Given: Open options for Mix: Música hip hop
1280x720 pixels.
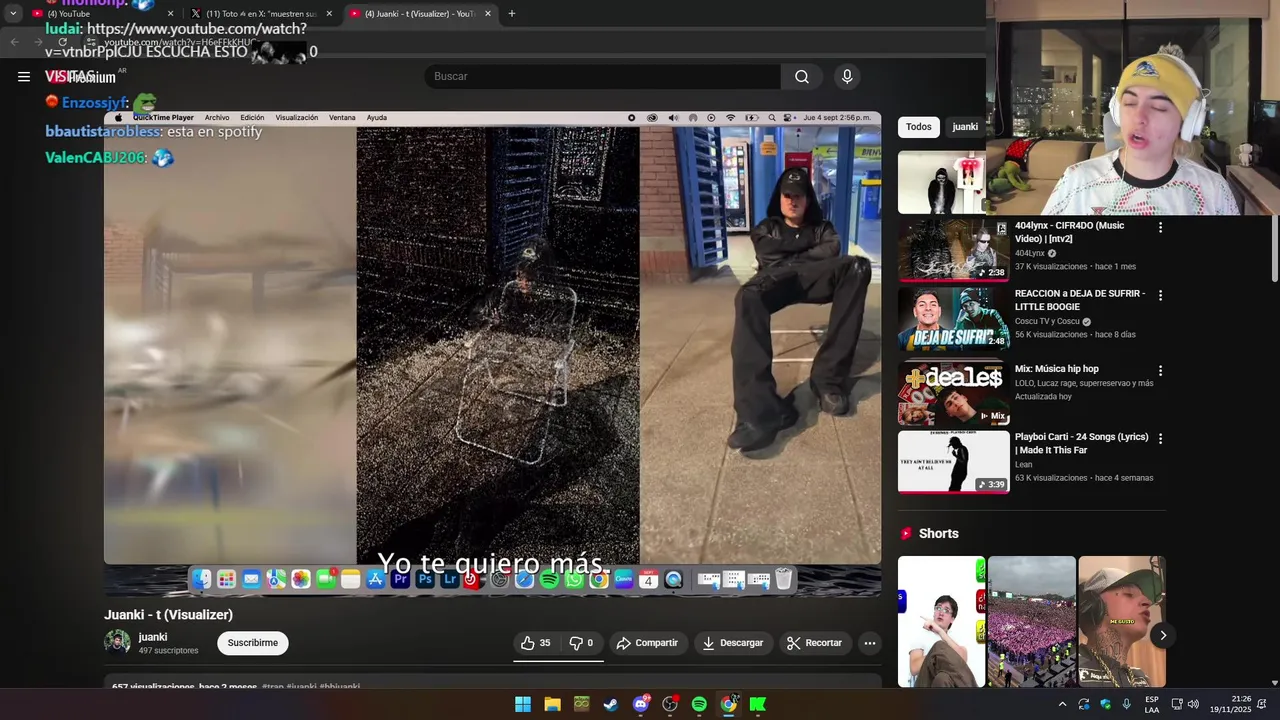Looking at the screenshot, I should 1160,371.
